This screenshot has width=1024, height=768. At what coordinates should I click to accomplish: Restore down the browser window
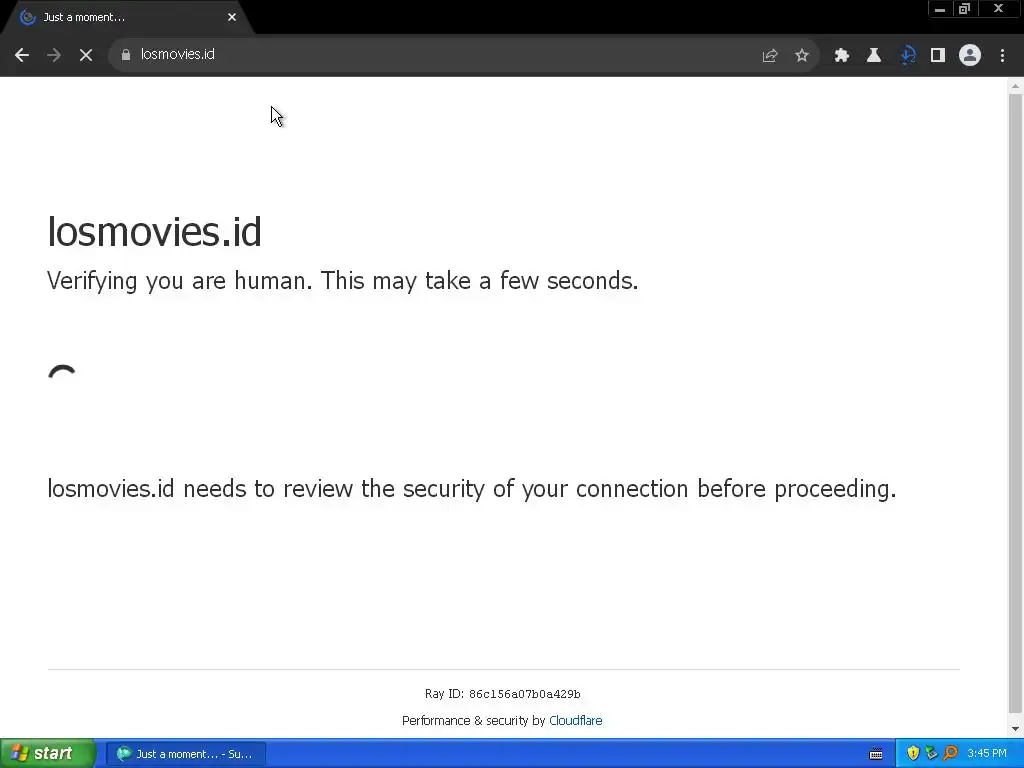coord(964,8)
